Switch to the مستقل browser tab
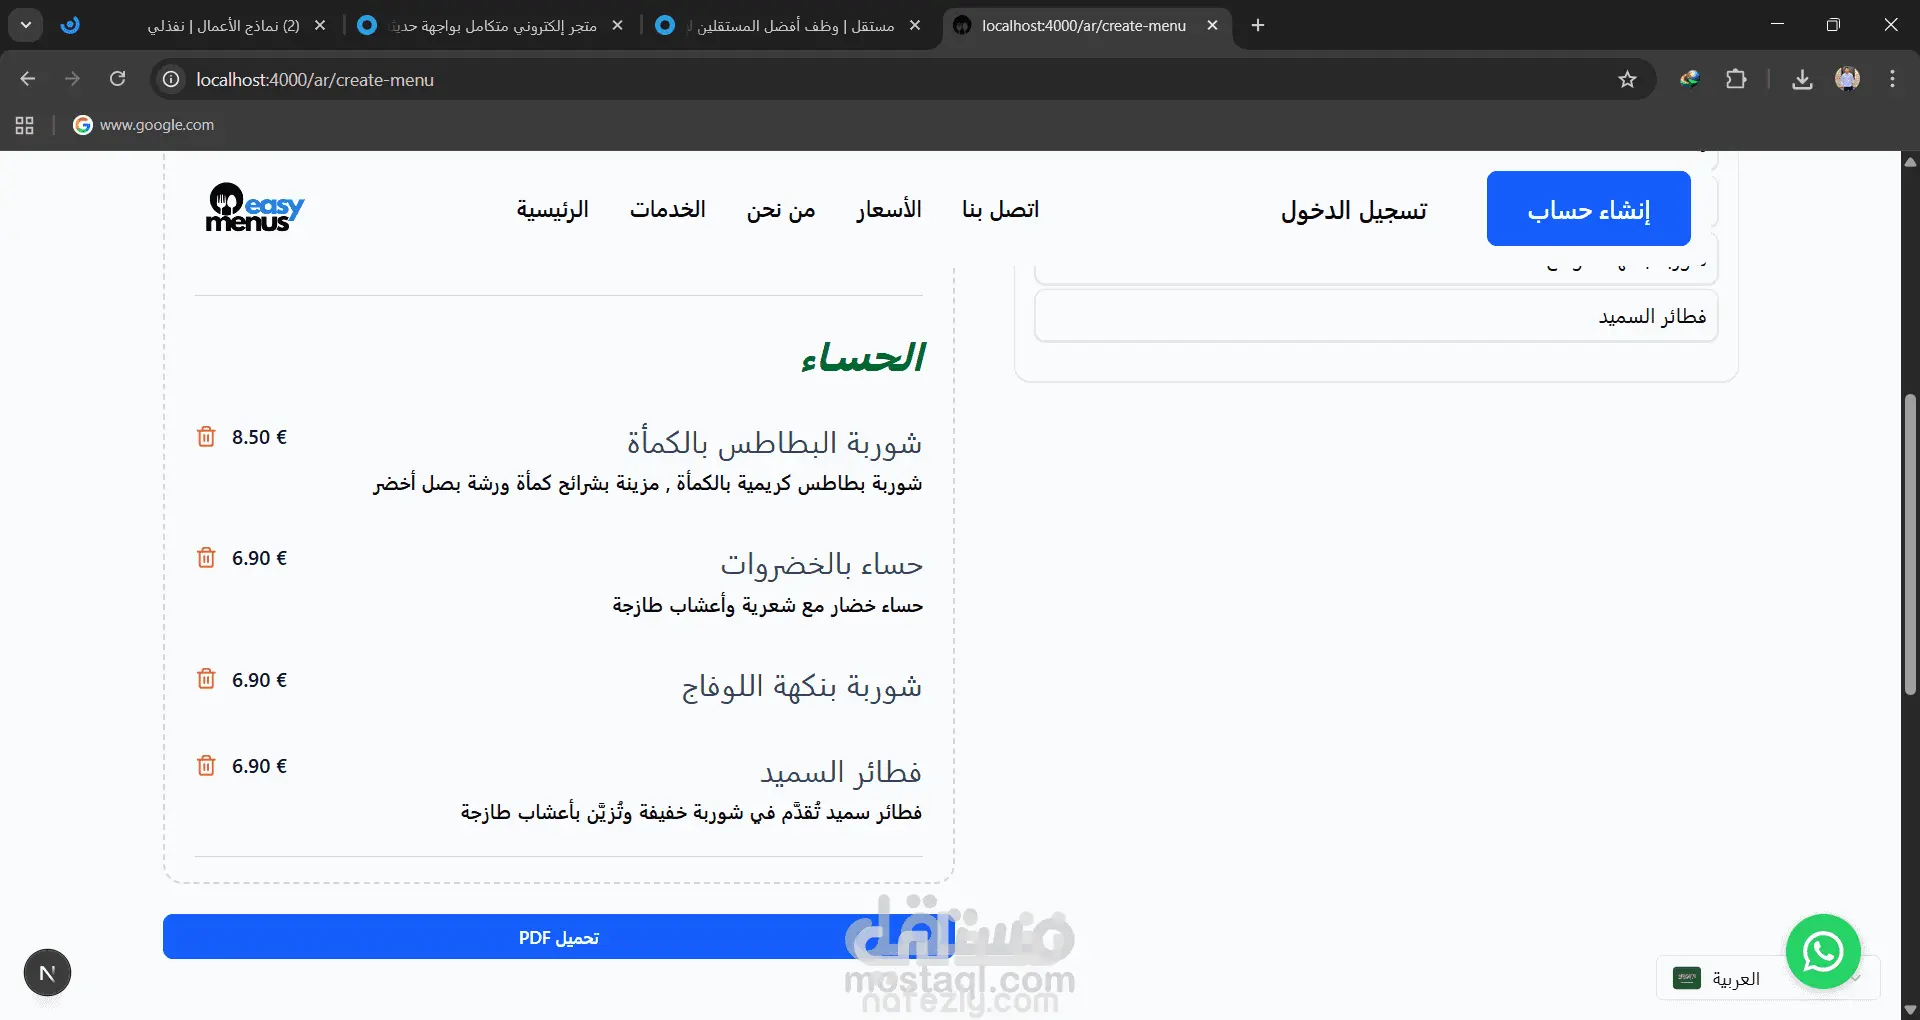Viewport: 1920px width, 1020px height. (x=790, y=26)
